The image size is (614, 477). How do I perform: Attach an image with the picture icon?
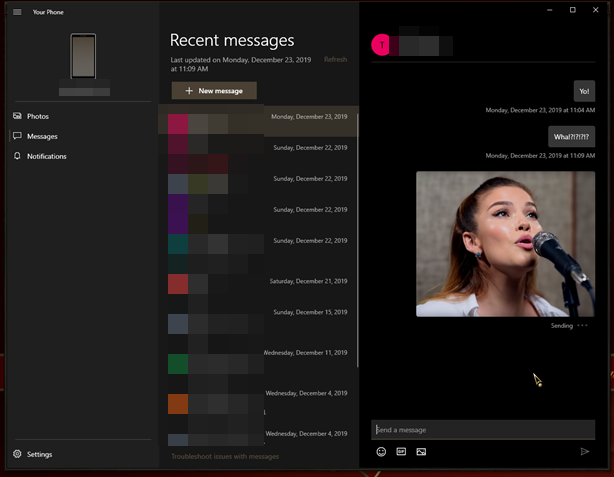pyautogui.click(x=421, y=452)
